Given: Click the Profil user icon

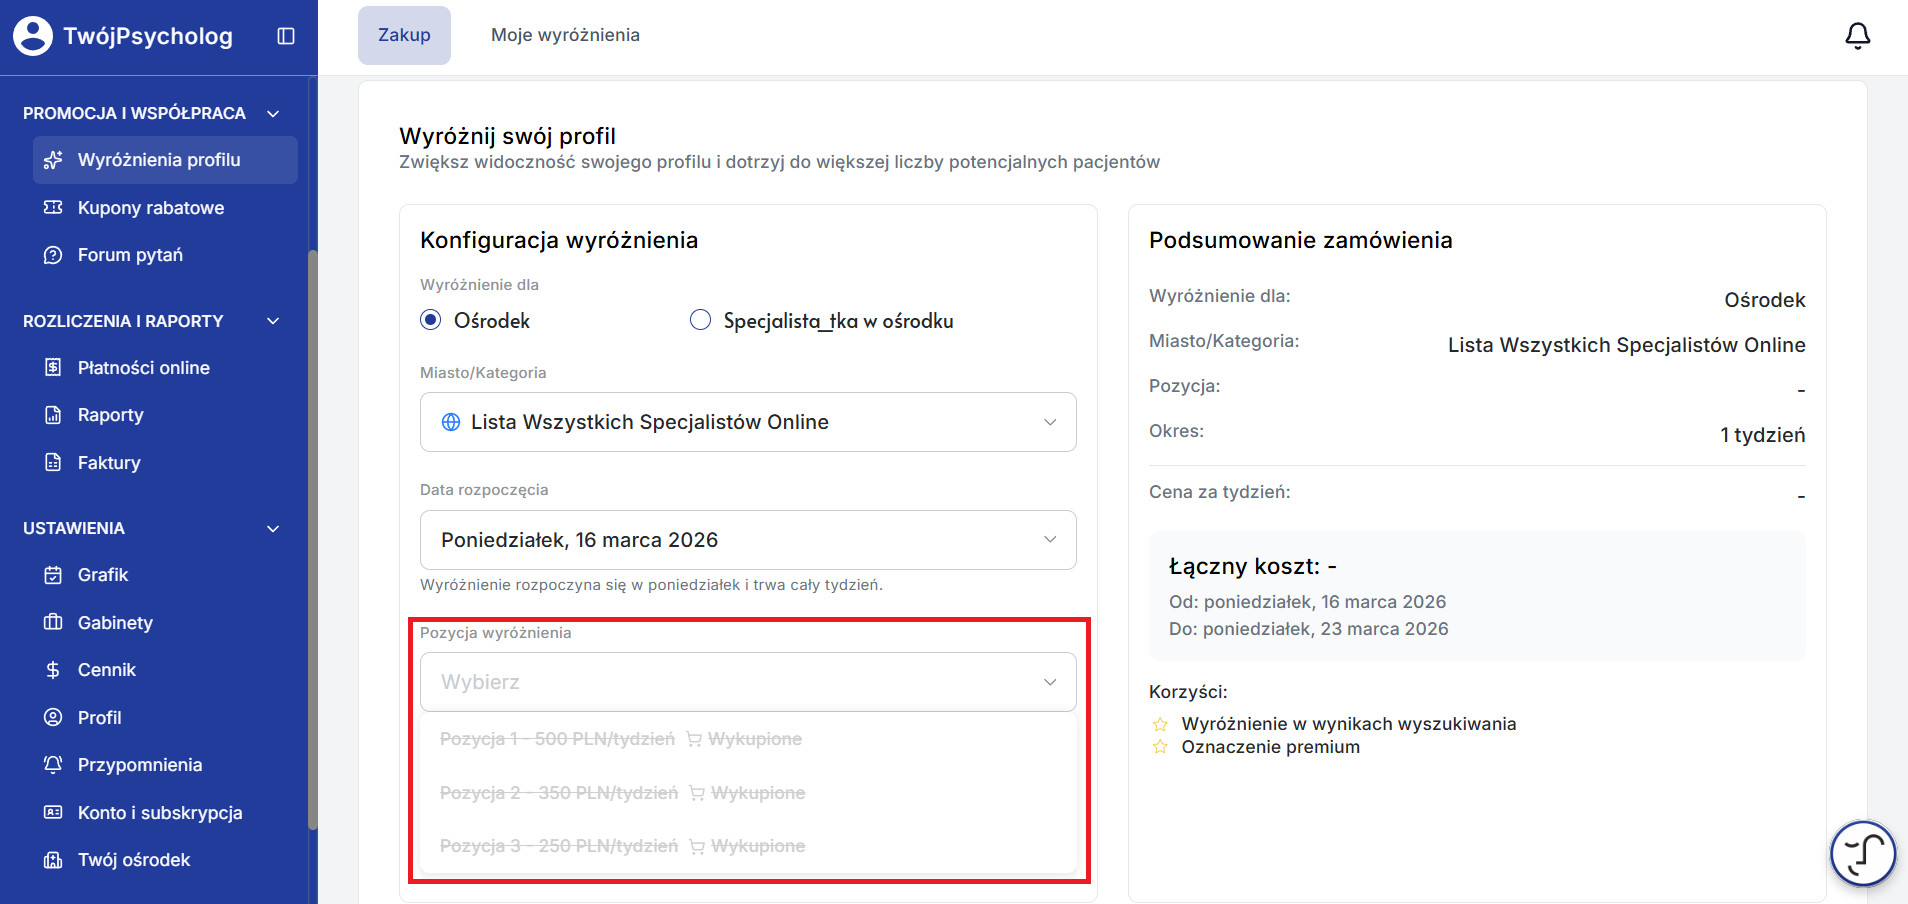Looking at the screenshot, I should [x=53, y=718].
